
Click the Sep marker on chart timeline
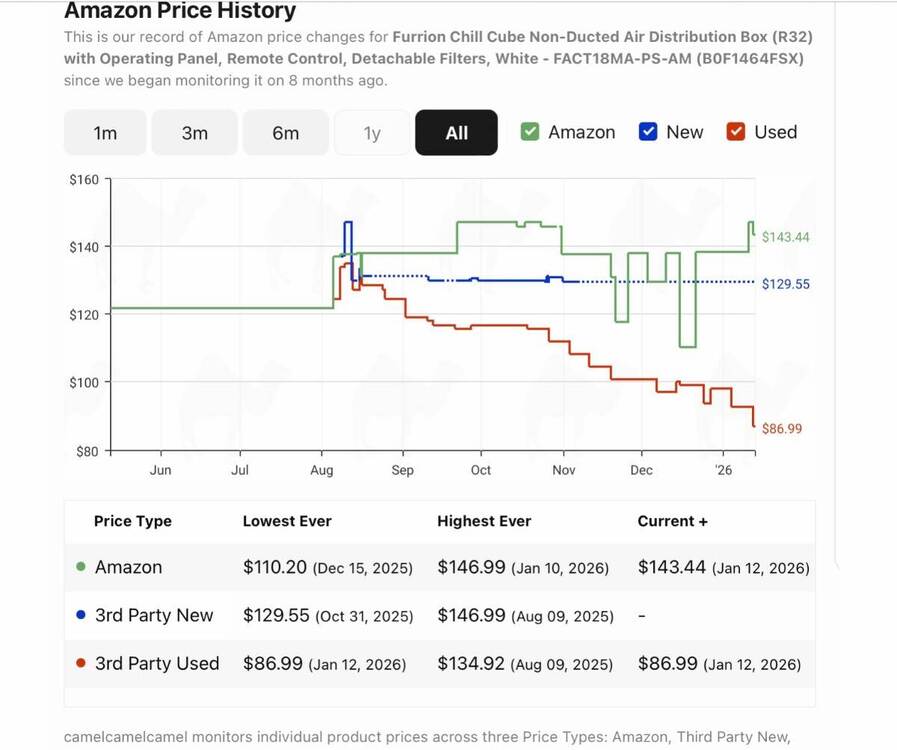402,470
